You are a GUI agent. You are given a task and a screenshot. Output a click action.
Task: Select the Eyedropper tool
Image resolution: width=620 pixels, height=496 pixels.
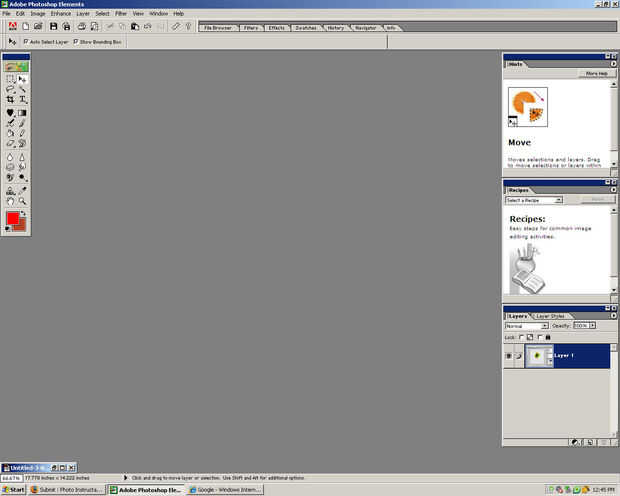click(22, 191)
